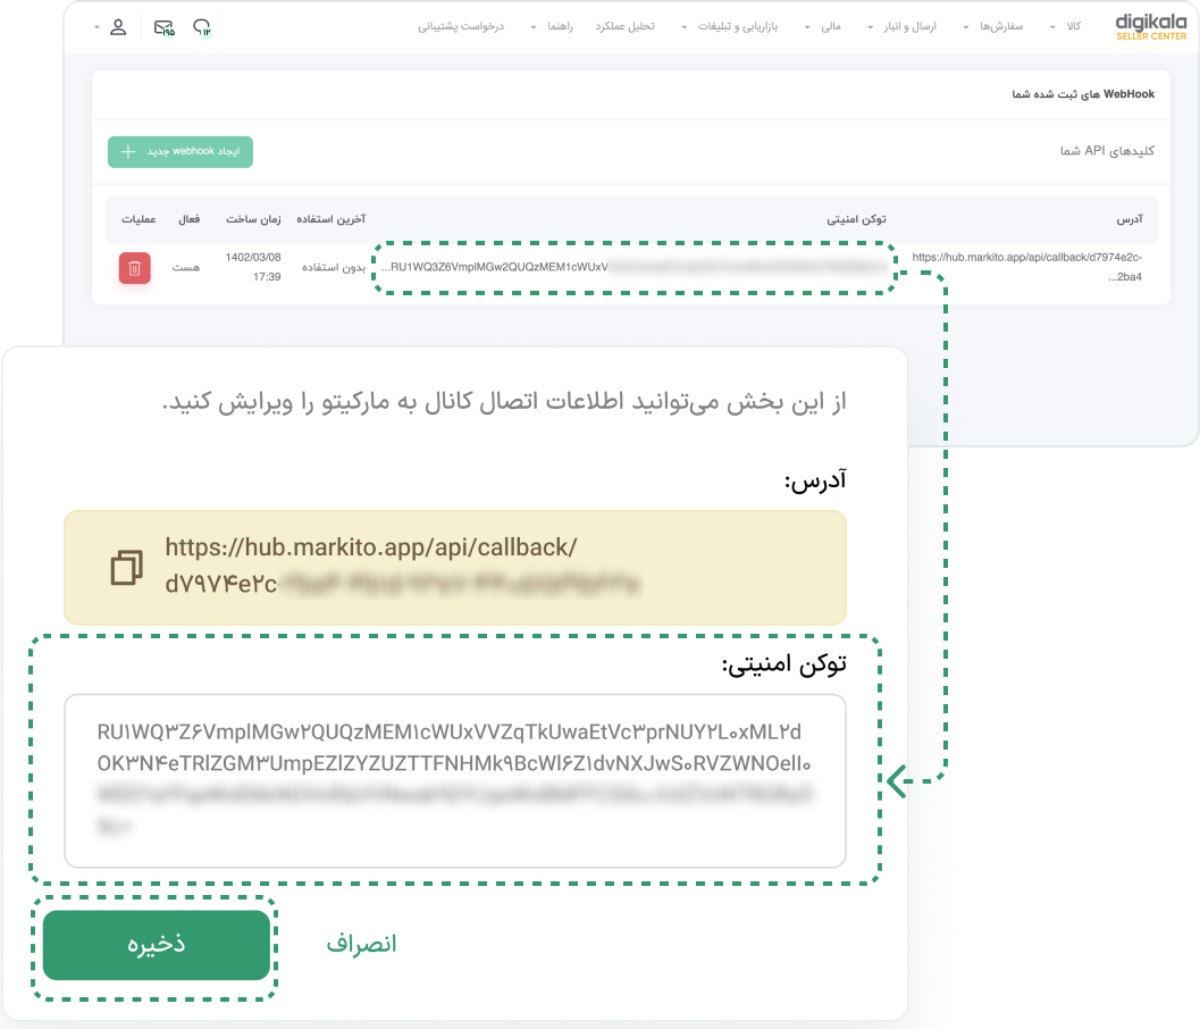Click the yellow آدرس callback URL box
Image resolution: width=1200 pixels, height=1029 pixels.
point(455,567)
